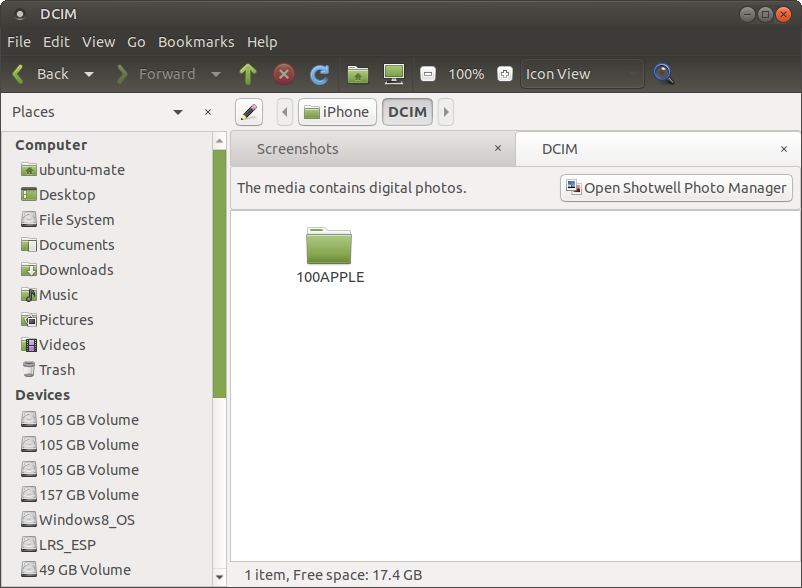The width and height of the screenshot is (802, 588).
Task: Click the Back navigation button
Action: (41, 74)
